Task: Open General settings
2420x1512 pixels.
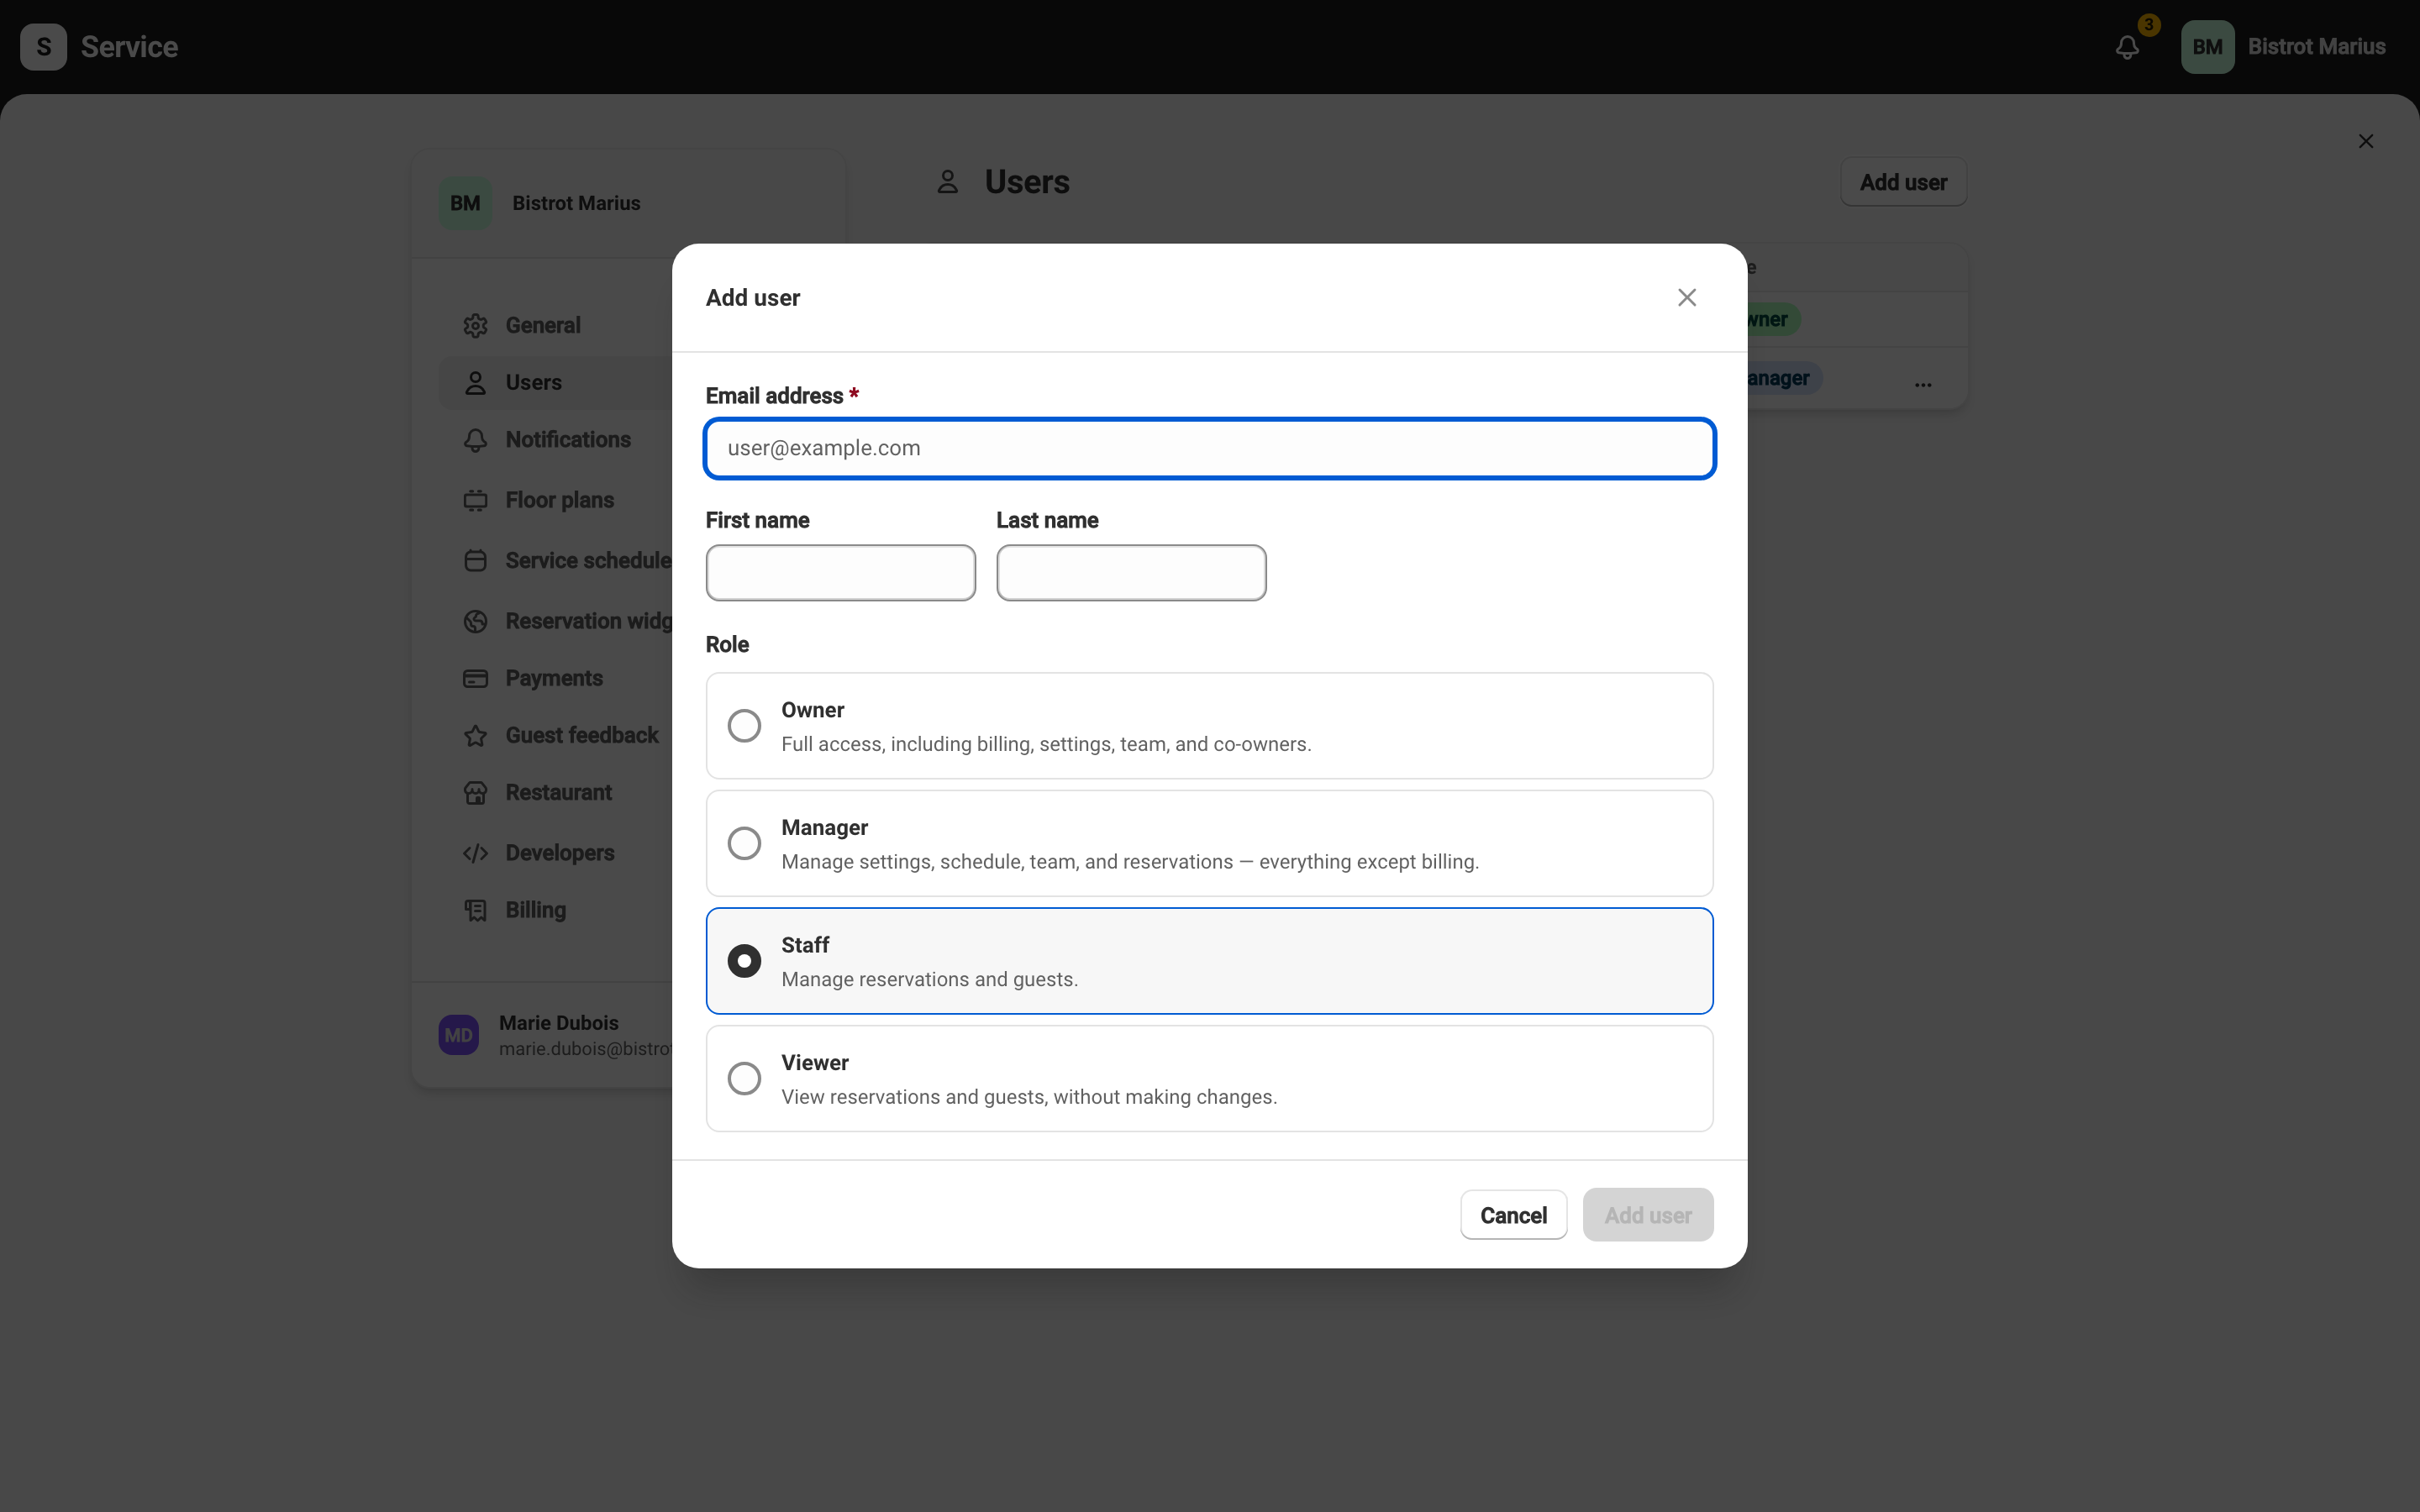Action: (543, 326)
